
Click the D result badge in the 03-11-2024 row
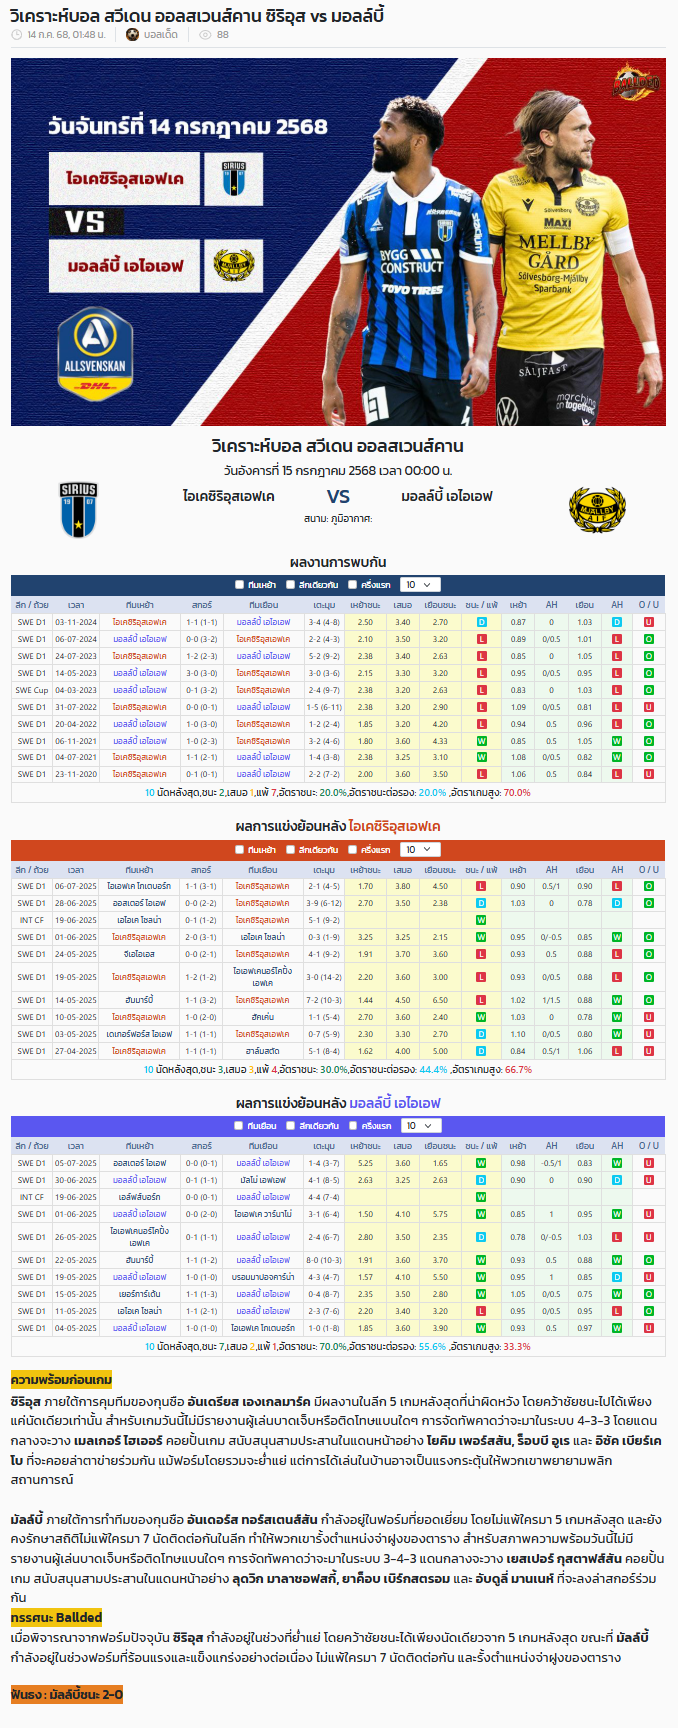click(x=482, y=622)
